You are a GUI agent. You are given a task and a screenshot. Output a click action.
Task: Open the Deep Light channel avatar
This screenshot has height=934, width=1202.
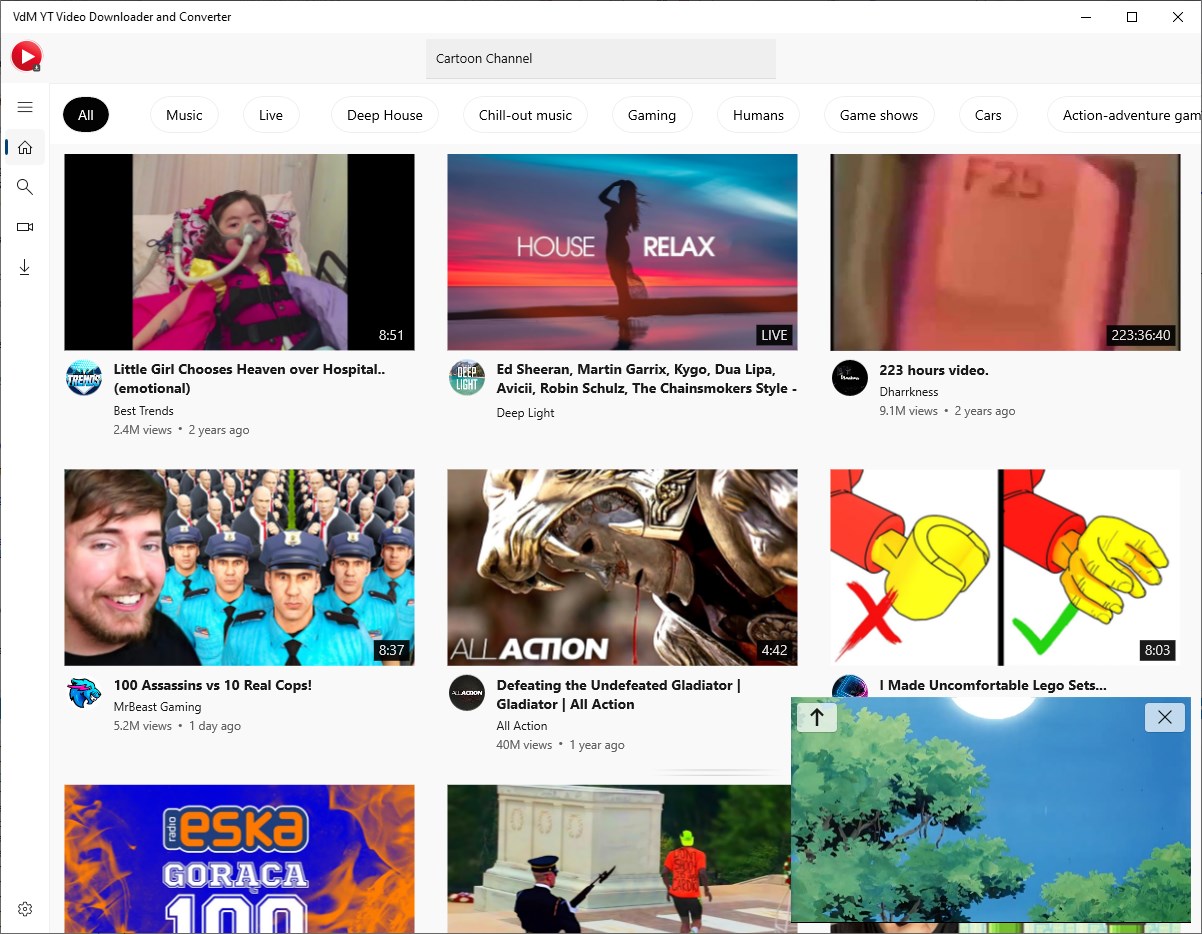467,378
